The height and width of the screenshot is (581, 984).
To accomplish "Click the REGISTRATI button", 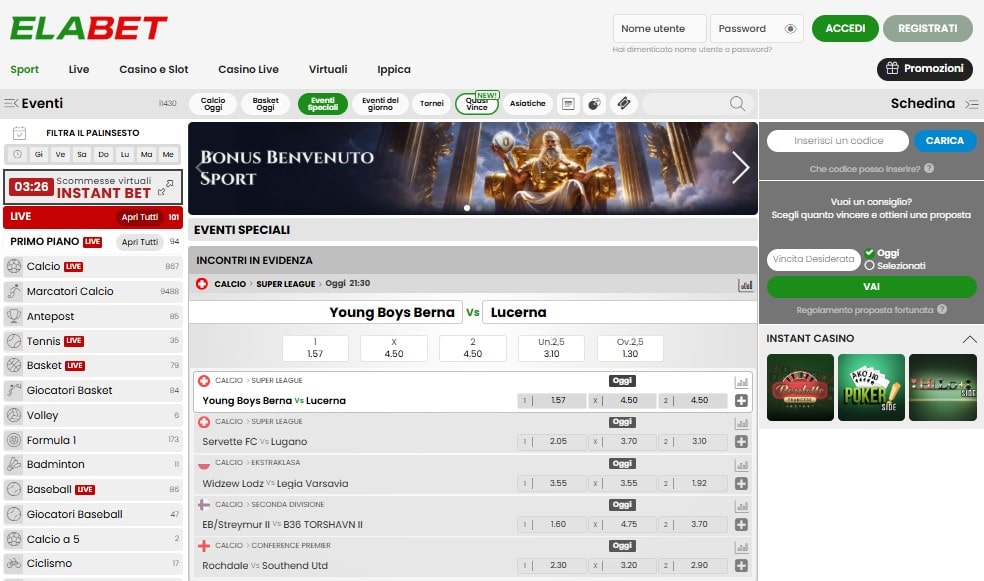I will point(928,29).
